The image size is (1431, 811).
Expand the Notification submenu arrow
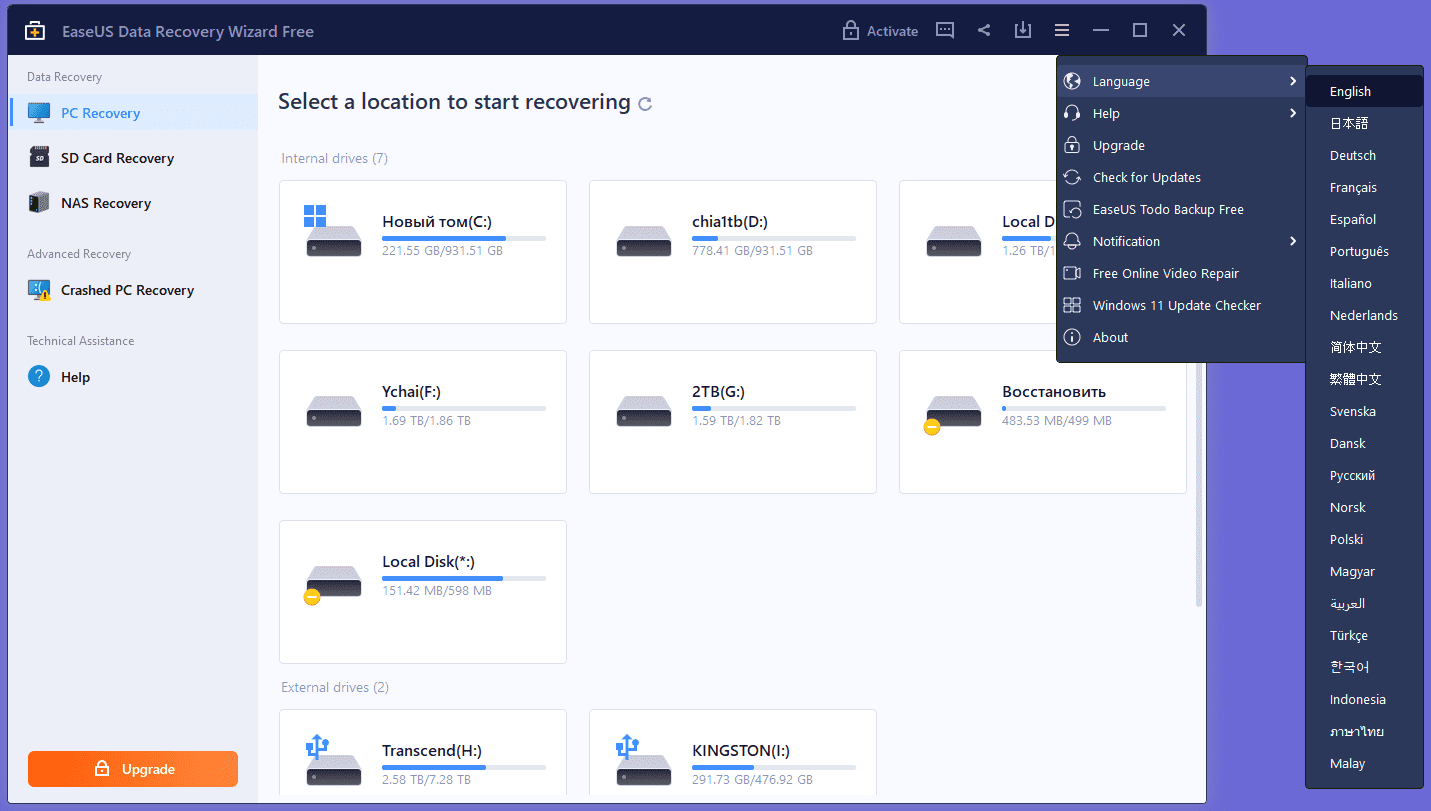(1293, 241)
